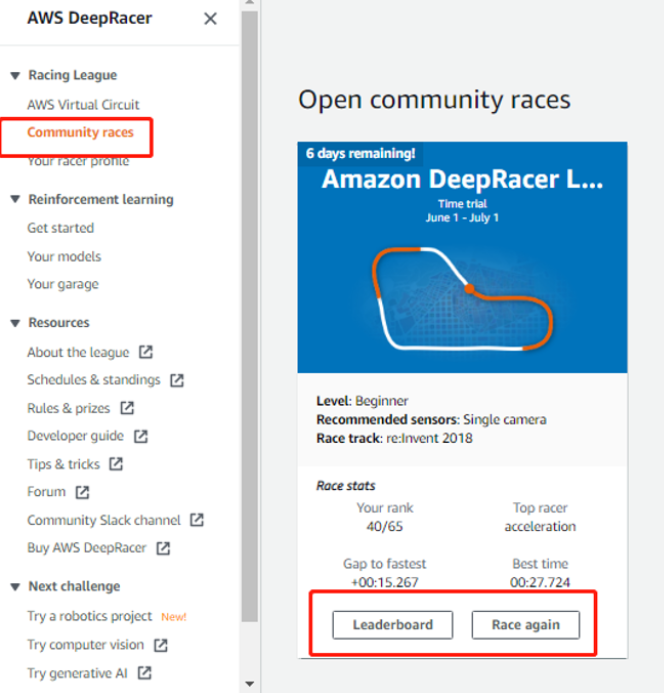Click 'Recommended sensors: Single camera' text
This screenshot has width=664, height=693.
point(431,419)
